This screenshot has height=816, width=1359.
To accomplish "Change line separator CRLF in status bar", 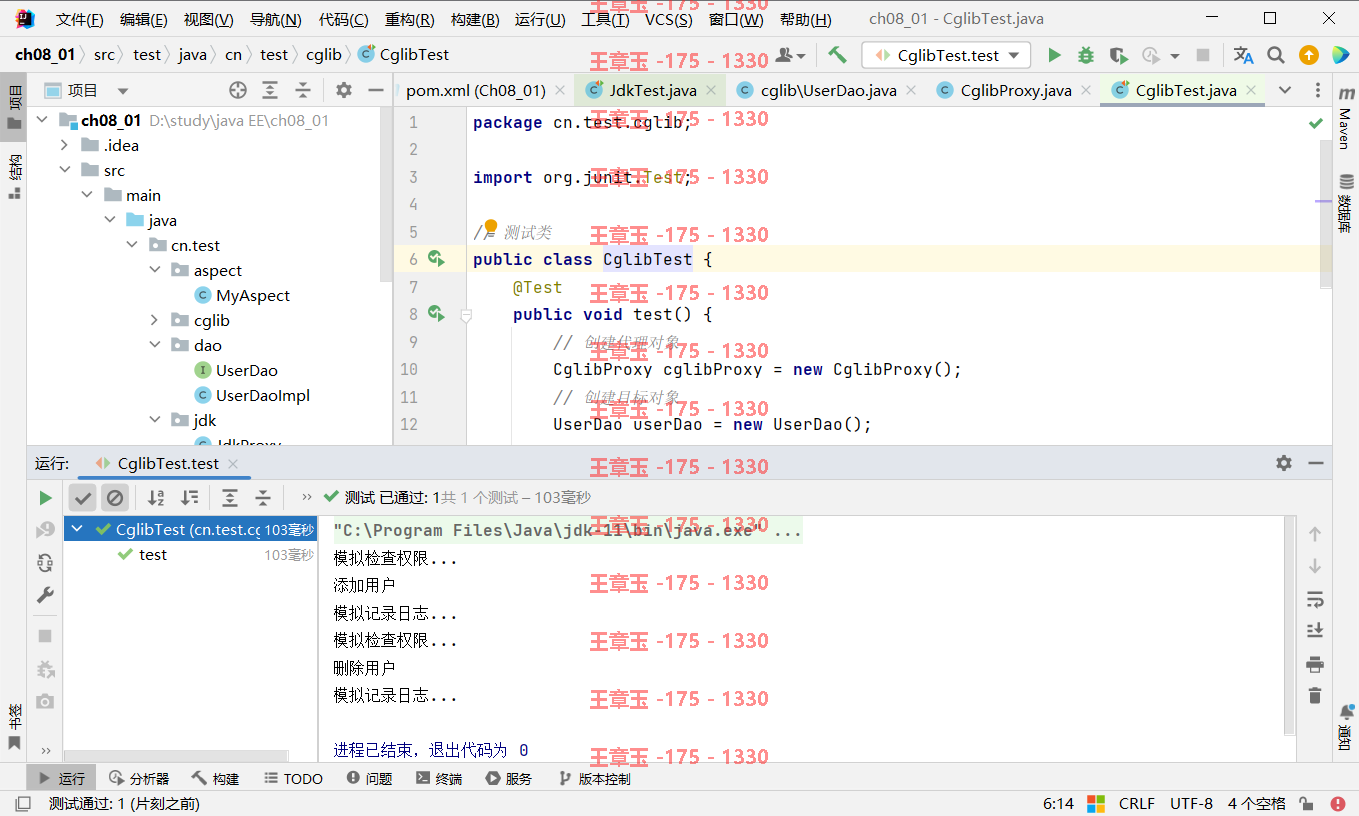I will click(1136, 804).
